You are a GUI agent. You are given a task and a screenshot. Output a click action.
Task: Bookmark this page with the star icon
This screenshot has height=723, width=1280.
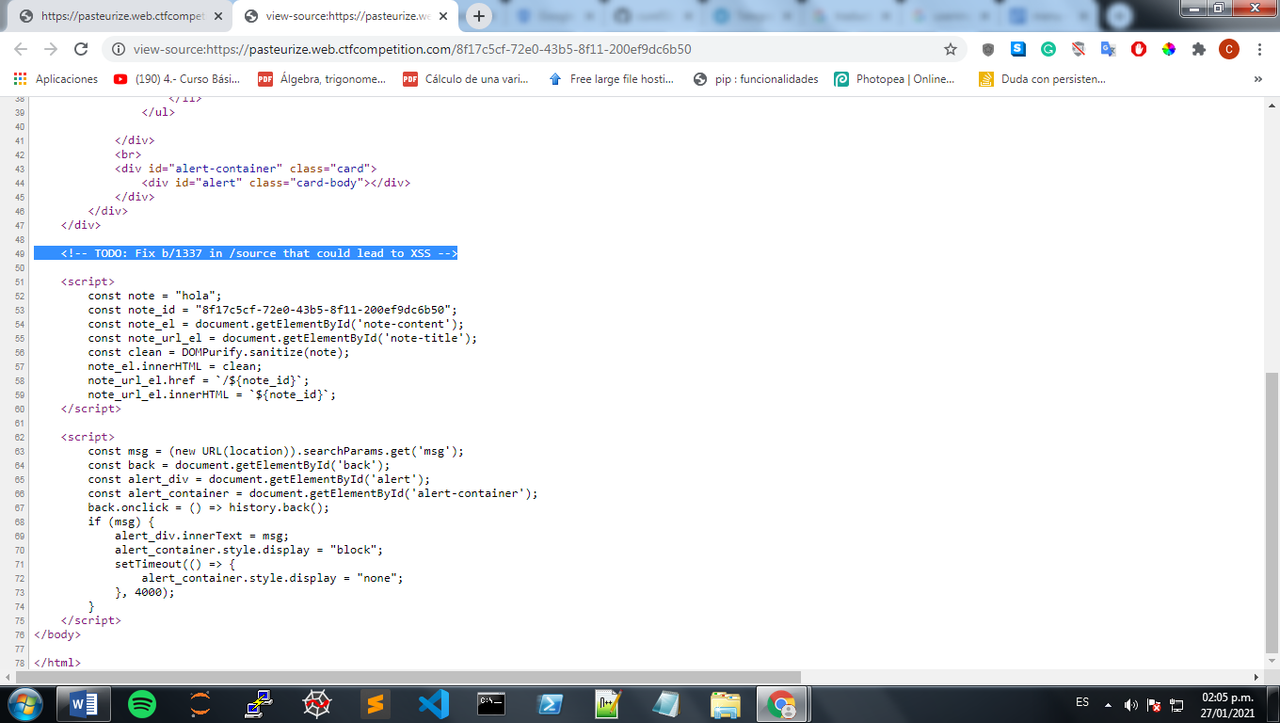(x=950, y=49)
